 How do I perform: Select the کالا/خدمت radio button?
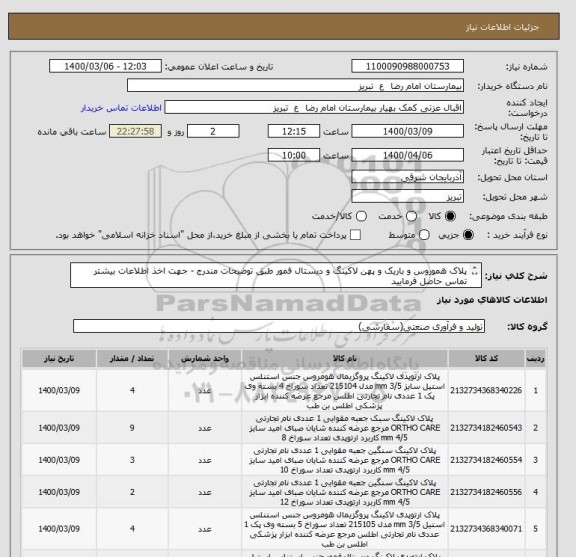click(x=361, y=216)
